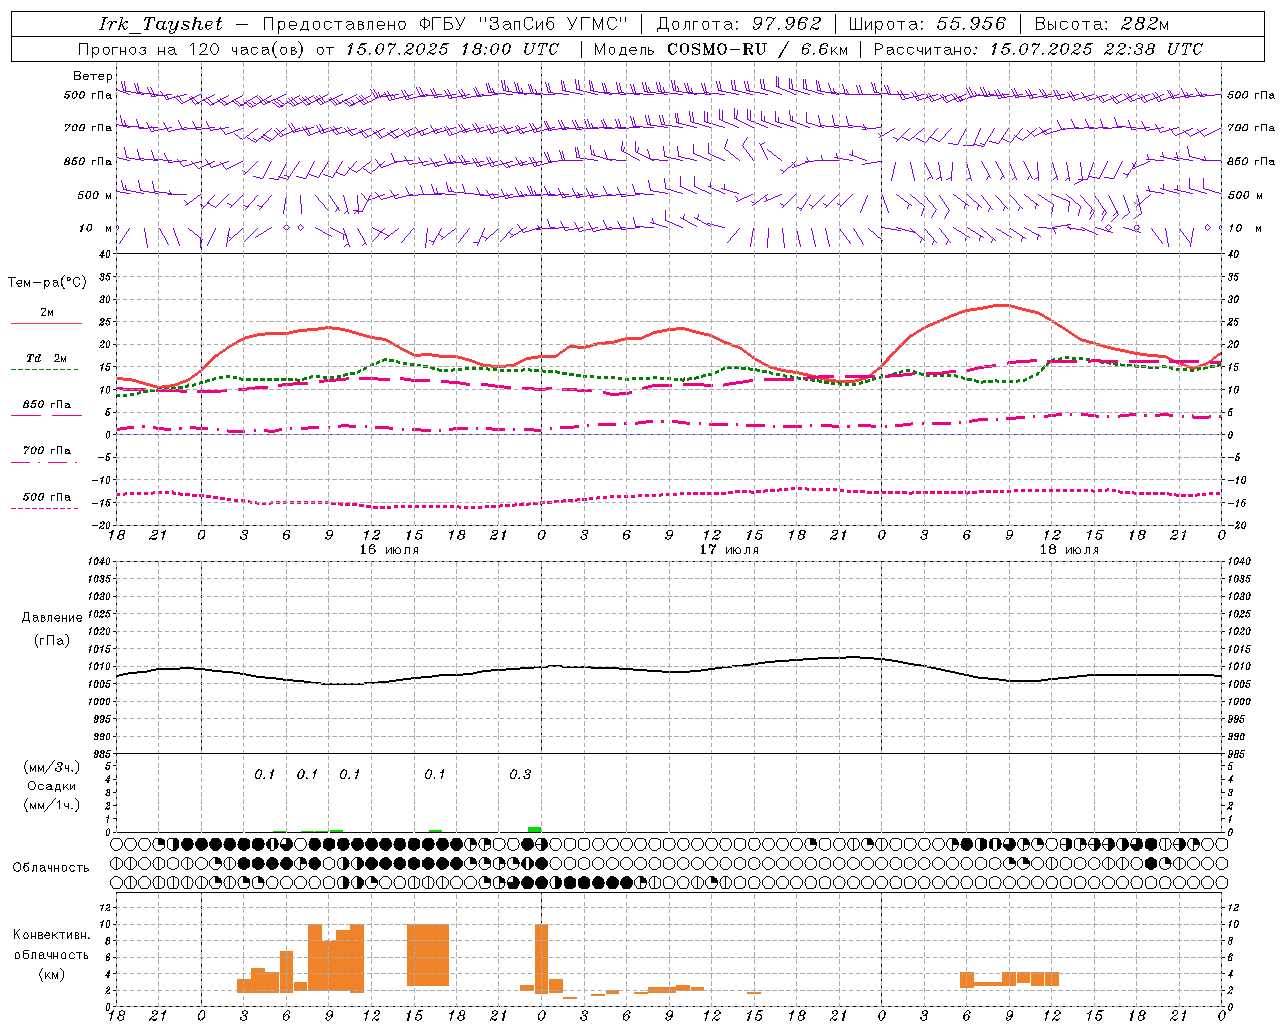Click the tallest orange convective bar at 15 hours on 16 июля

point(428,955)
